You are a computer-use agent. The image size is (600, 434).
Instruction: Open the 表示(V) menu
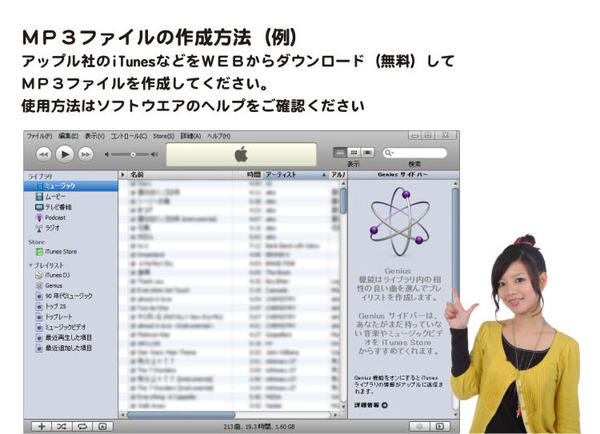click(x=95, y=136)
